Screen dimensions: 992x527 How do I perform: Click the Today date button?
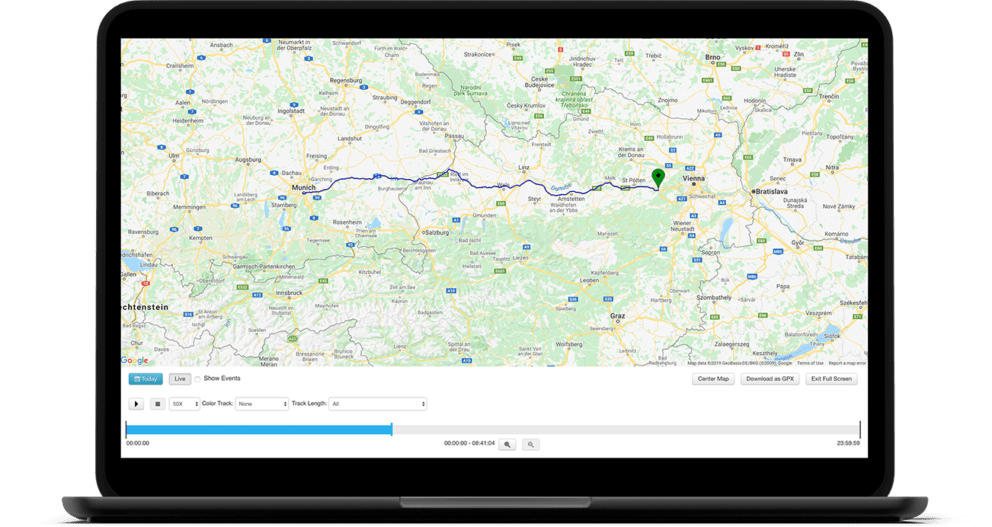(x=146, y=379)
